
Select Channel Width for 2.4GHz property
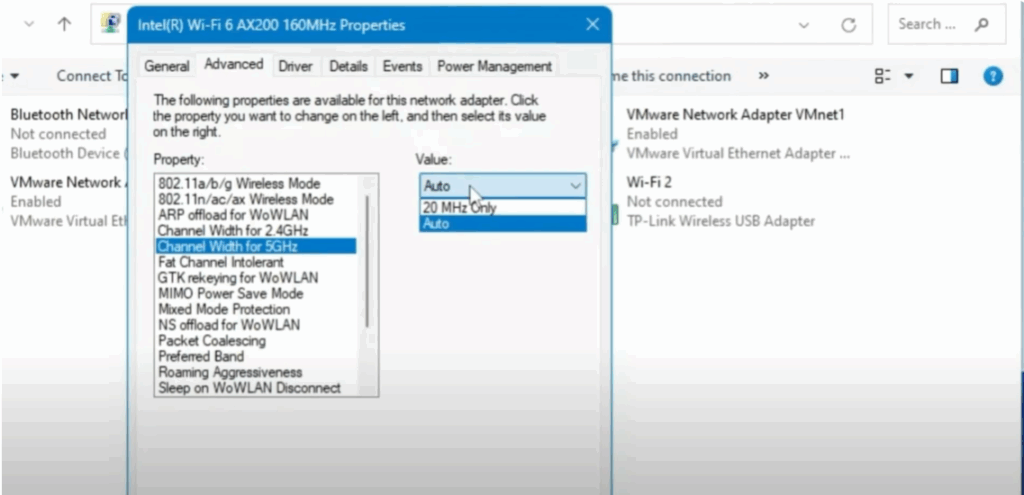[x=255, y=231]
